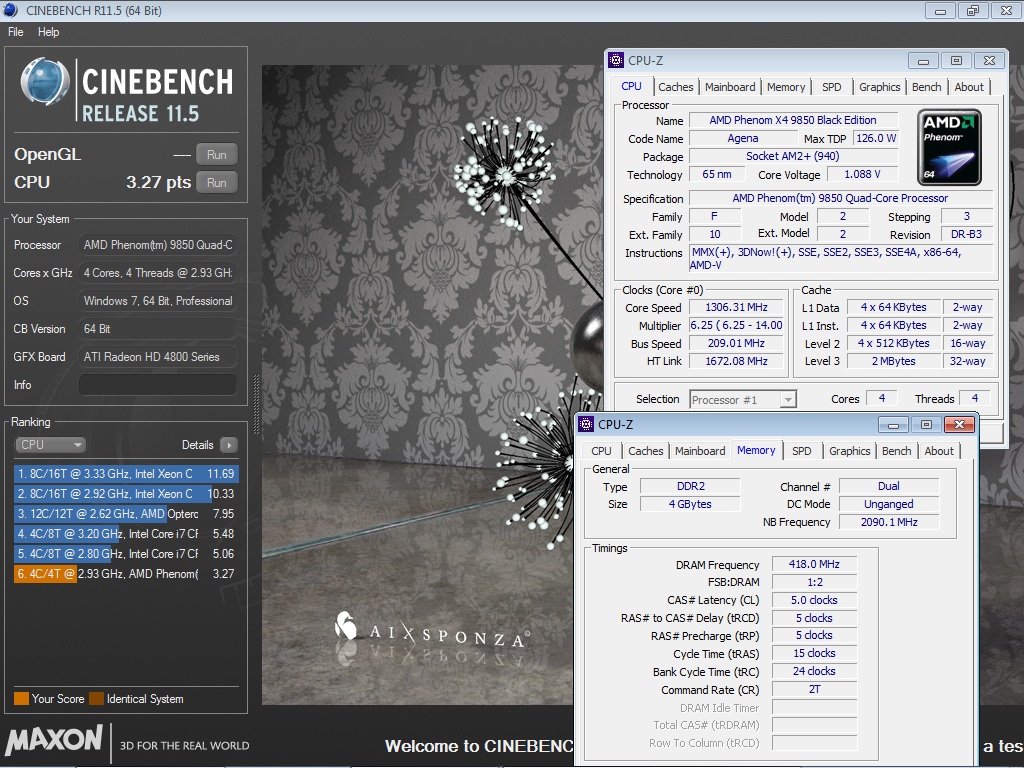
Task: Select ranking entry 3 AMD Opteron 12C/12T
Action: click(126, 514)
